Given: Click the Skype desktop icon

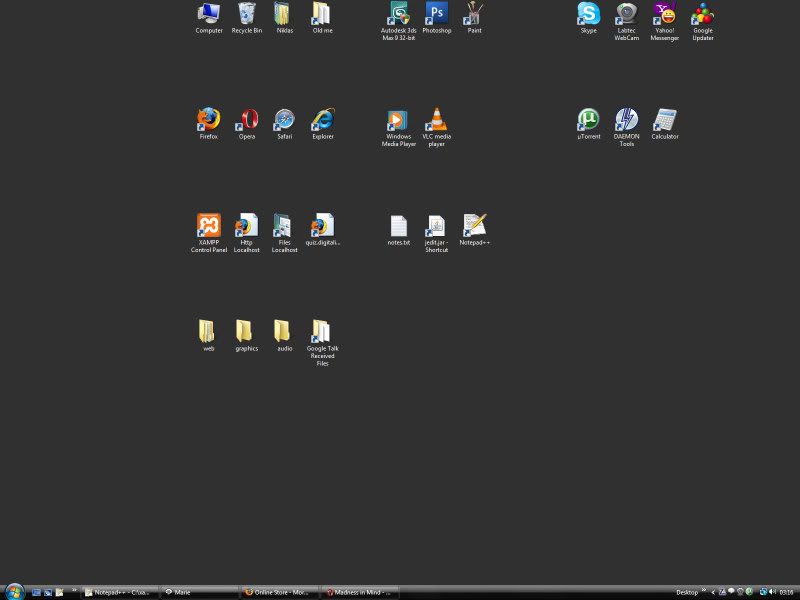Looking at the screenshot, I should tap(589, 14).
